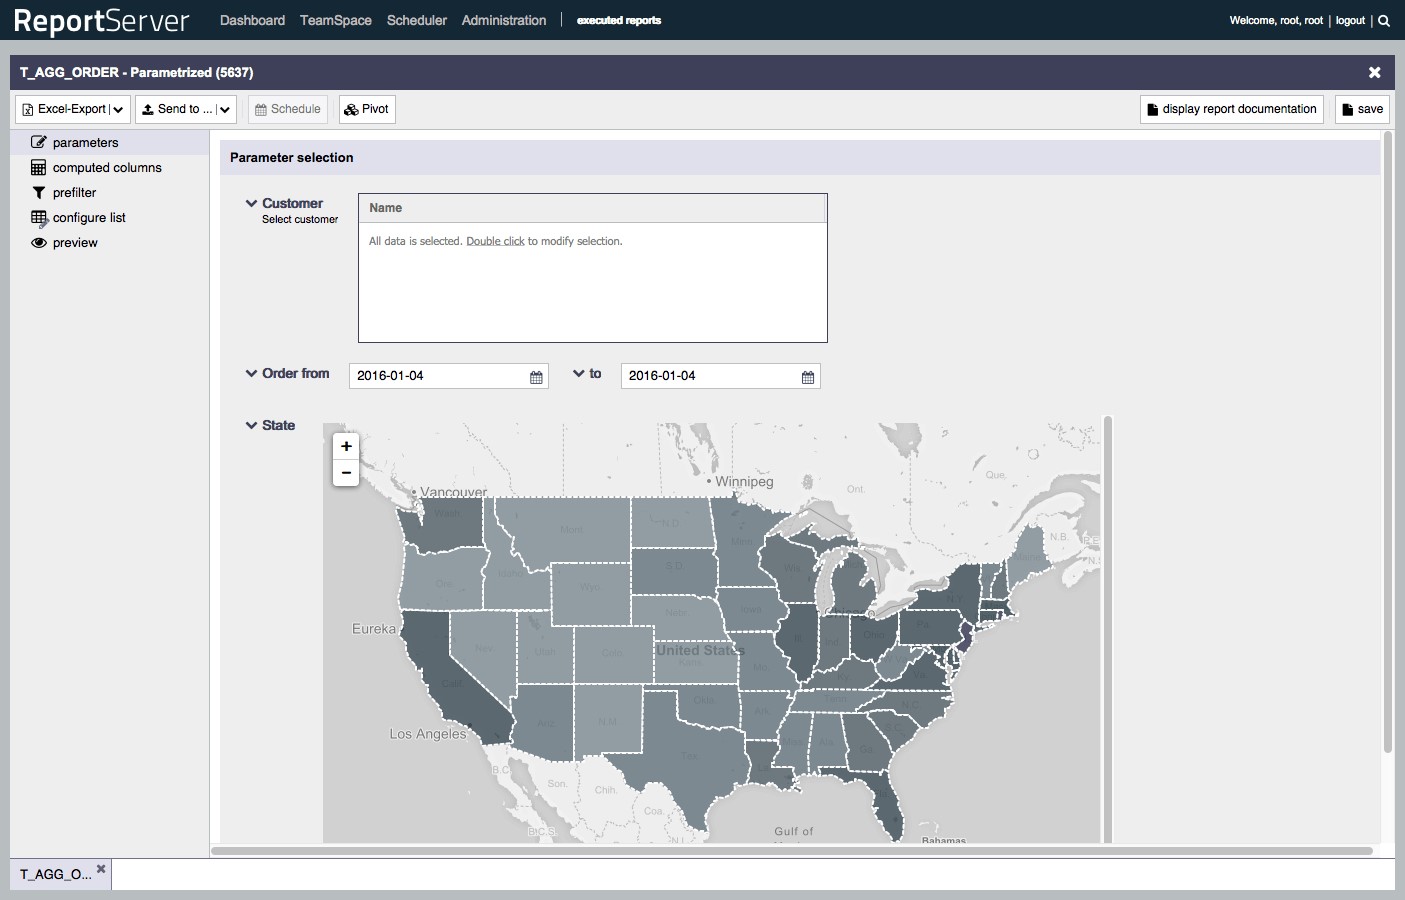Select computed columns in the sidebar
Image resolution: width=1405 pixels, height=900 pixels.
106,168
